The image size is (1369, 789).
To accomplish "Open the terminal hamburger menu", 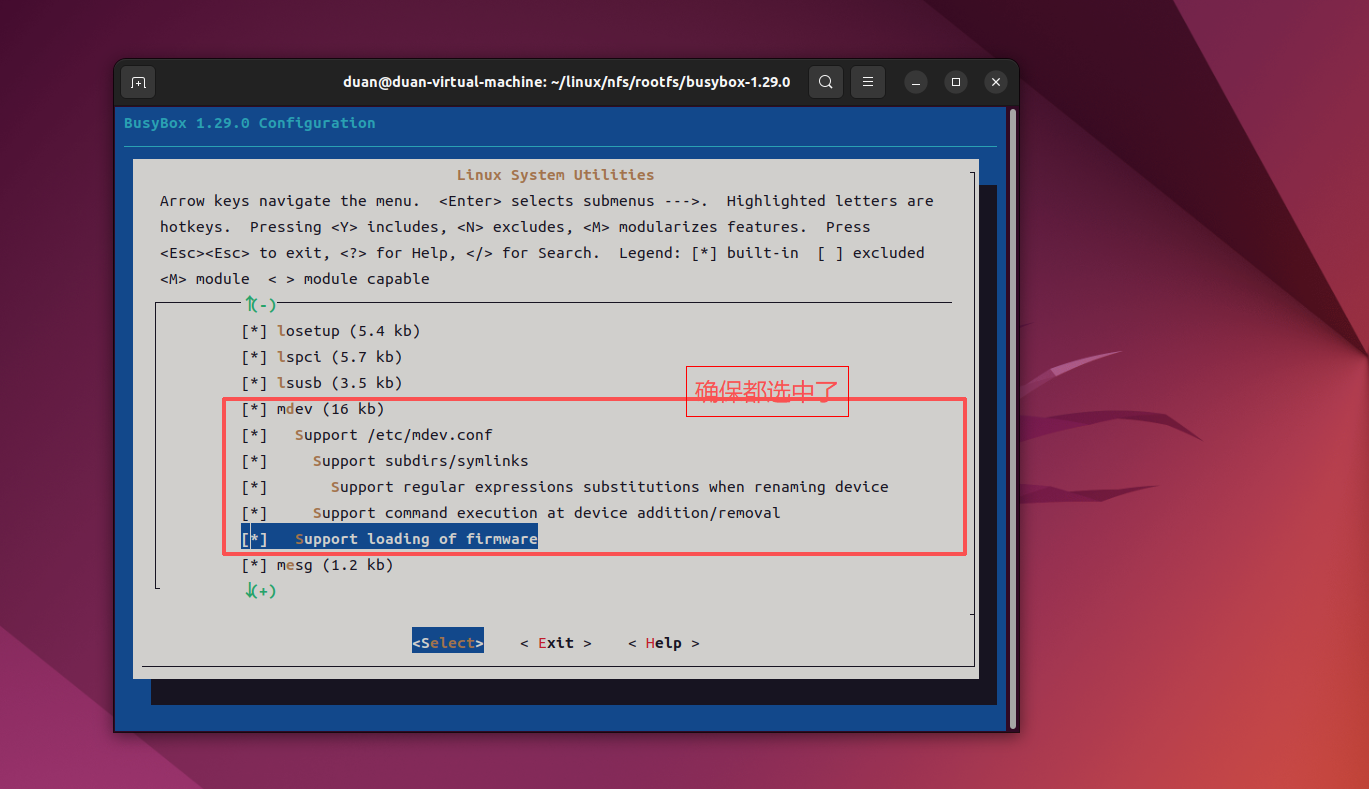I will 868,82.
